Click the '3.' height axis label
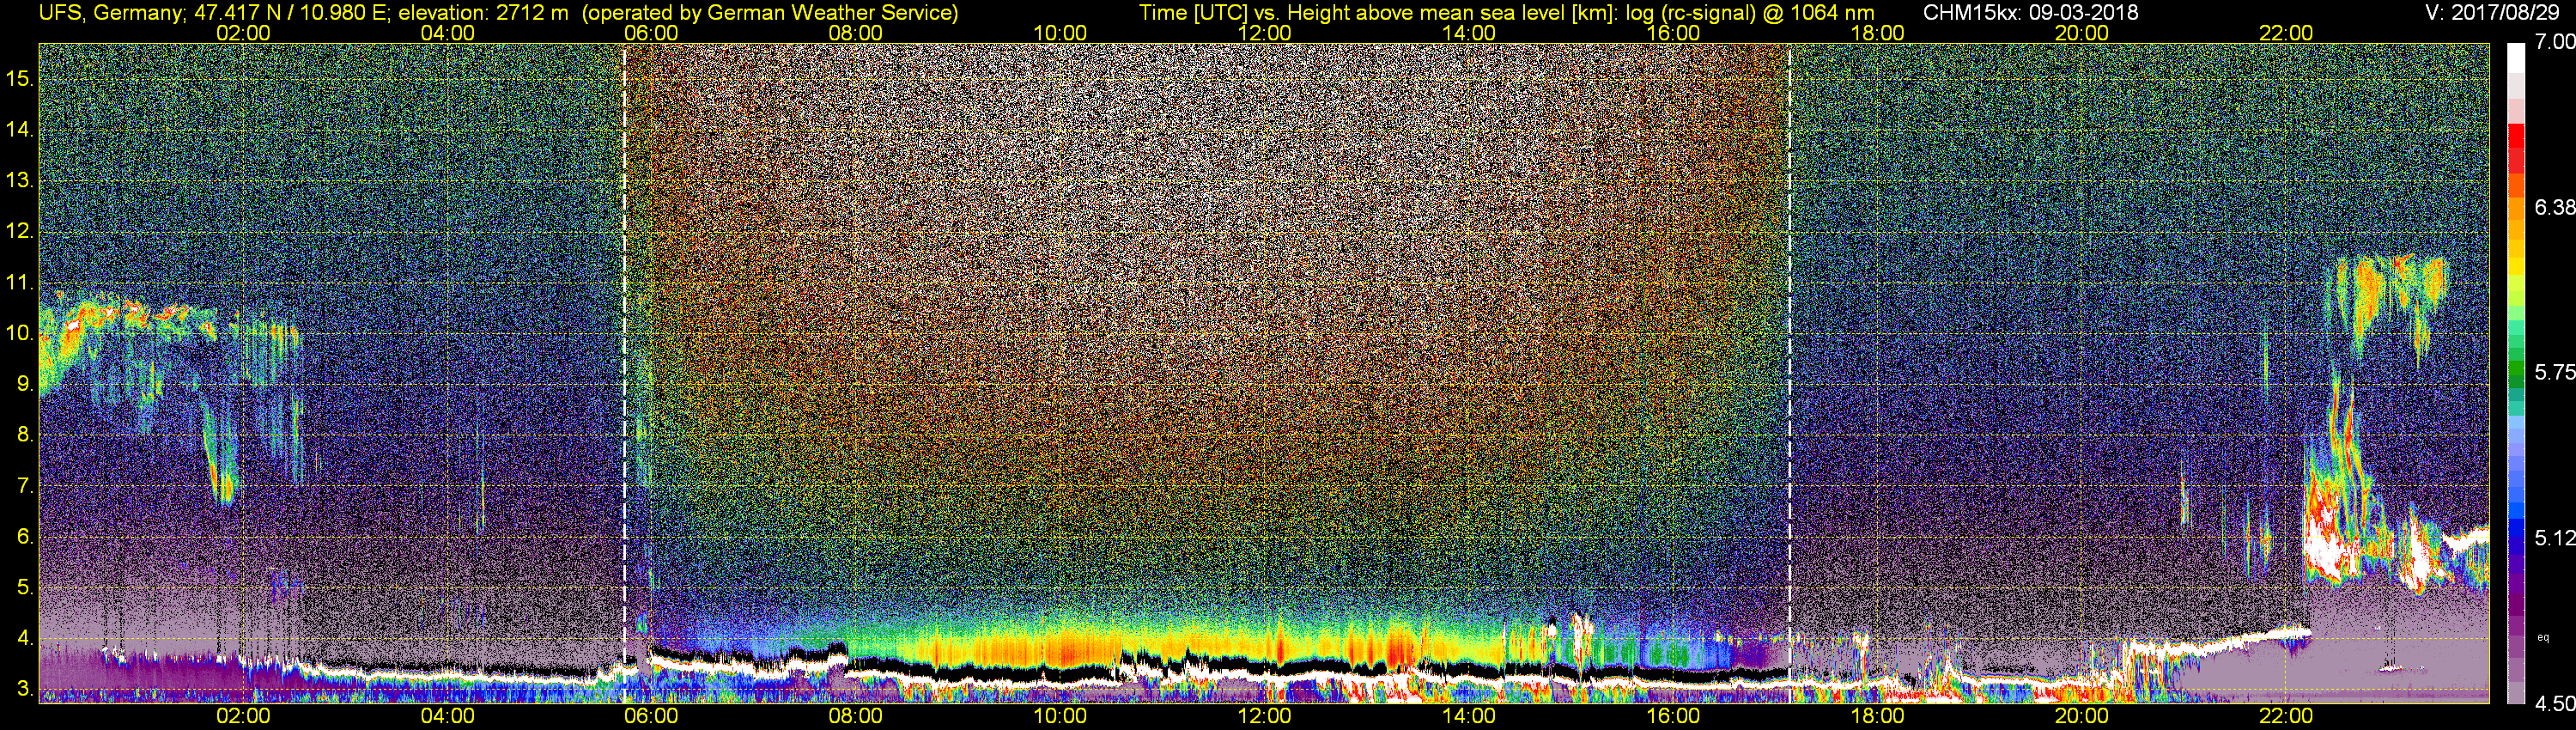2576x730 pixels. [x=25, y=689]
